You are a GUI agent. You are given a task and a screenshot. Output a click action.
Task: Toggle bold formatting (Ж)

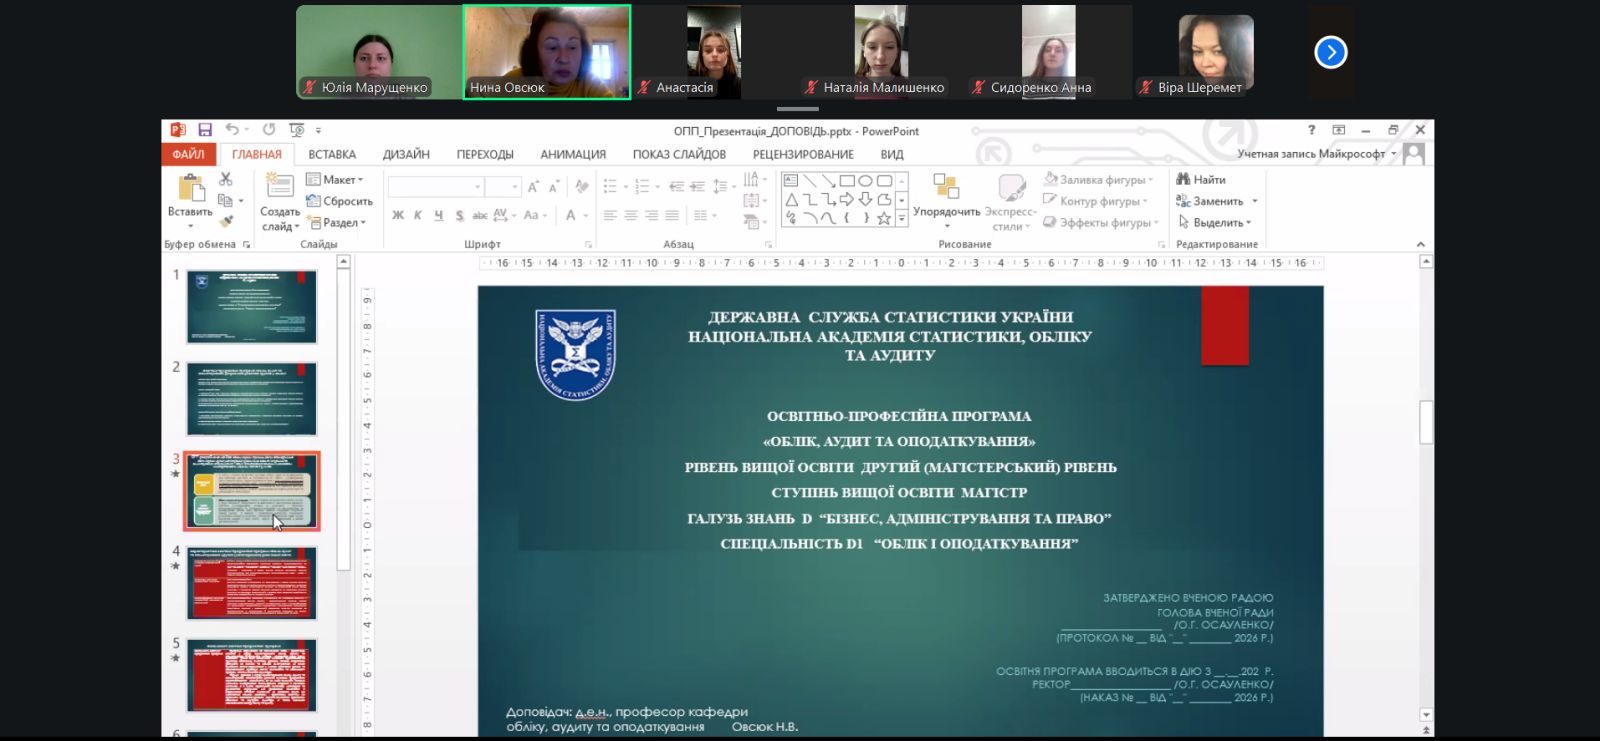tap(398, 215)
